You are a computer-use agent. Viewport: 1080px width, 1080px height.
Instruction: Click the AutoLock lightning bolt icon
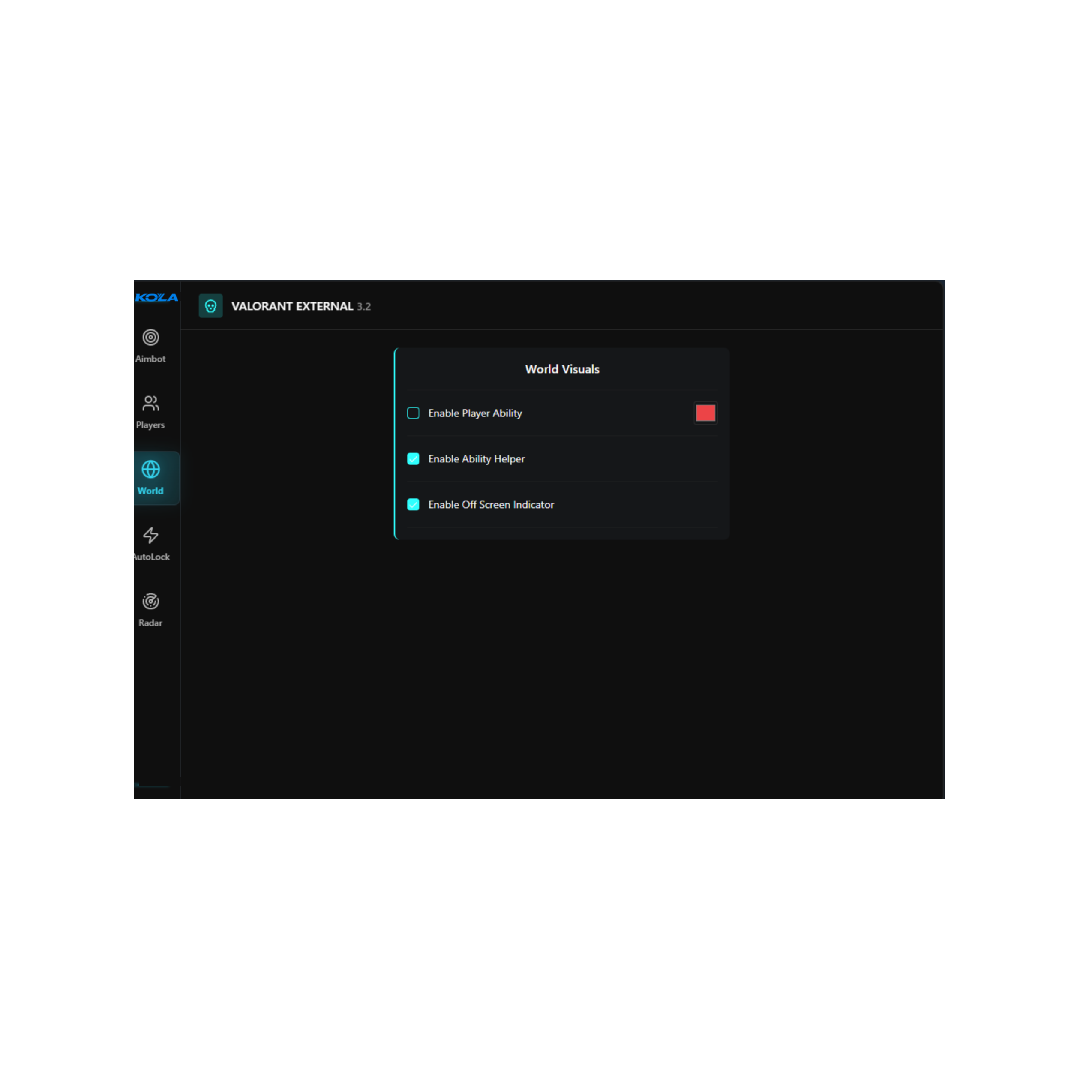(x=151, y=535)
